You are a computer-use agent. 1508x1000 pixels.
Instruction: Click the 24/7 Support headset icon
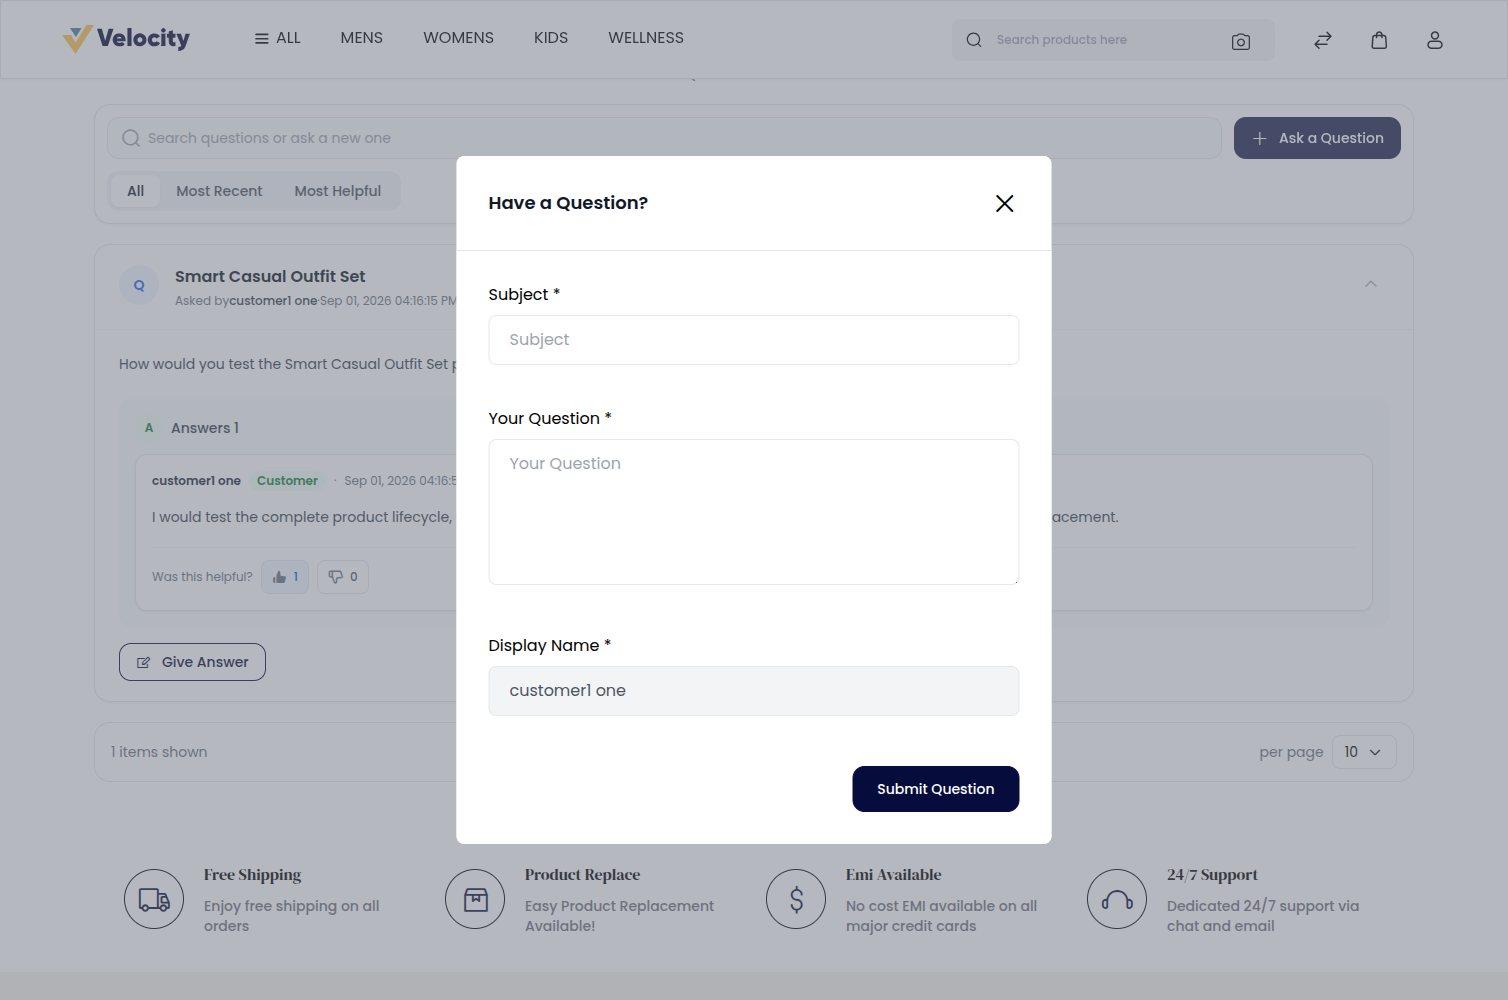point(1117,899)
